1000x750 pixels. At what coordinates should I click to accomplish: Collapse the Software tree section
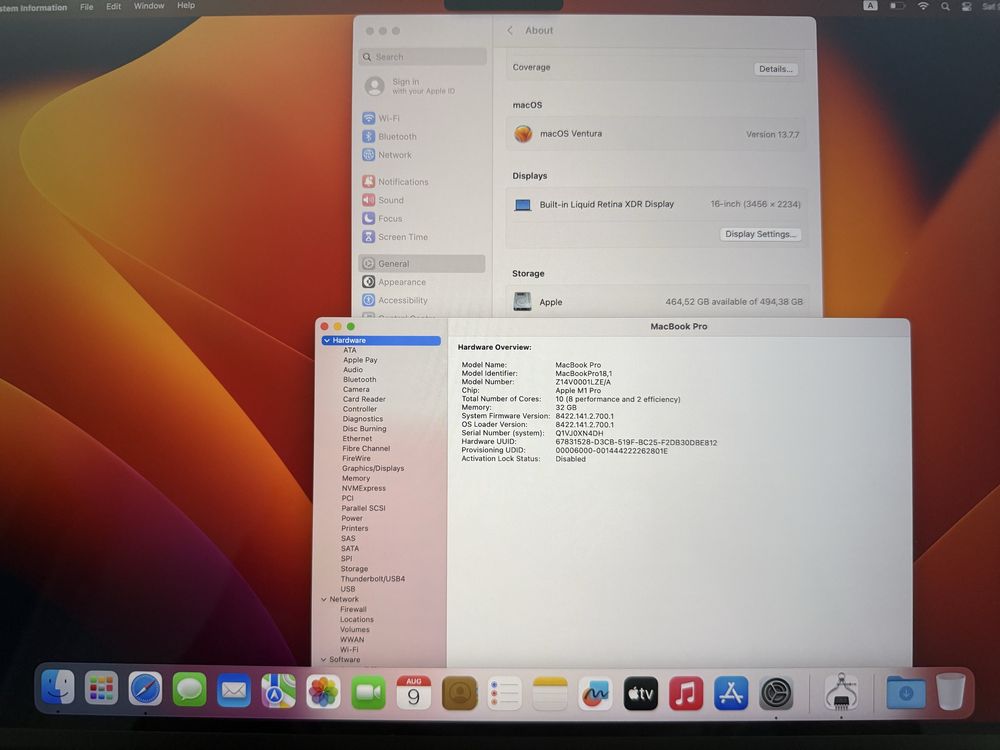pyautogui.click(x=323, y=659)
